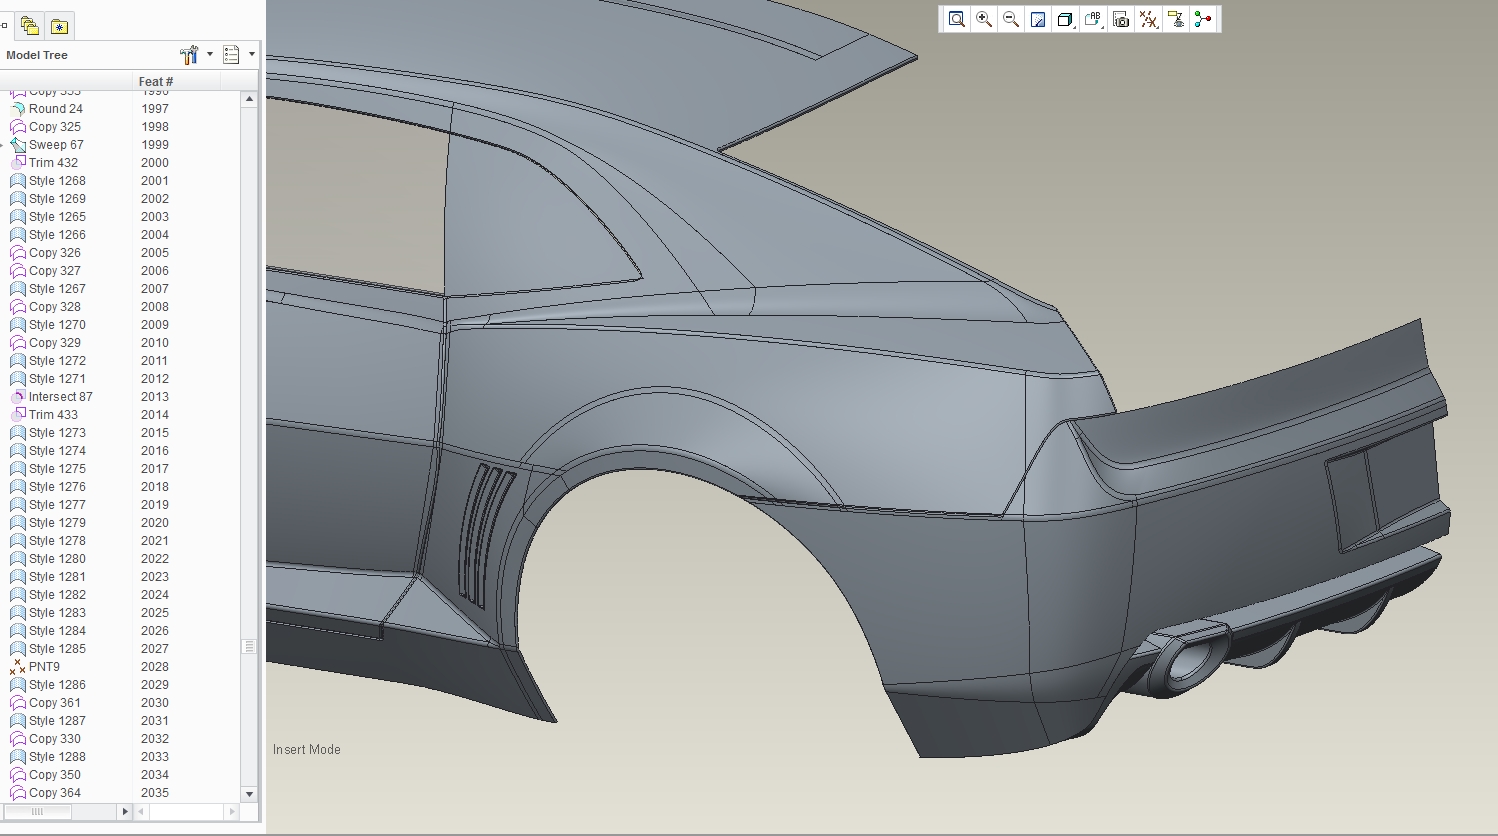
Task: Click Model Tree vertical scrollbar thumb
Action: 249,647
